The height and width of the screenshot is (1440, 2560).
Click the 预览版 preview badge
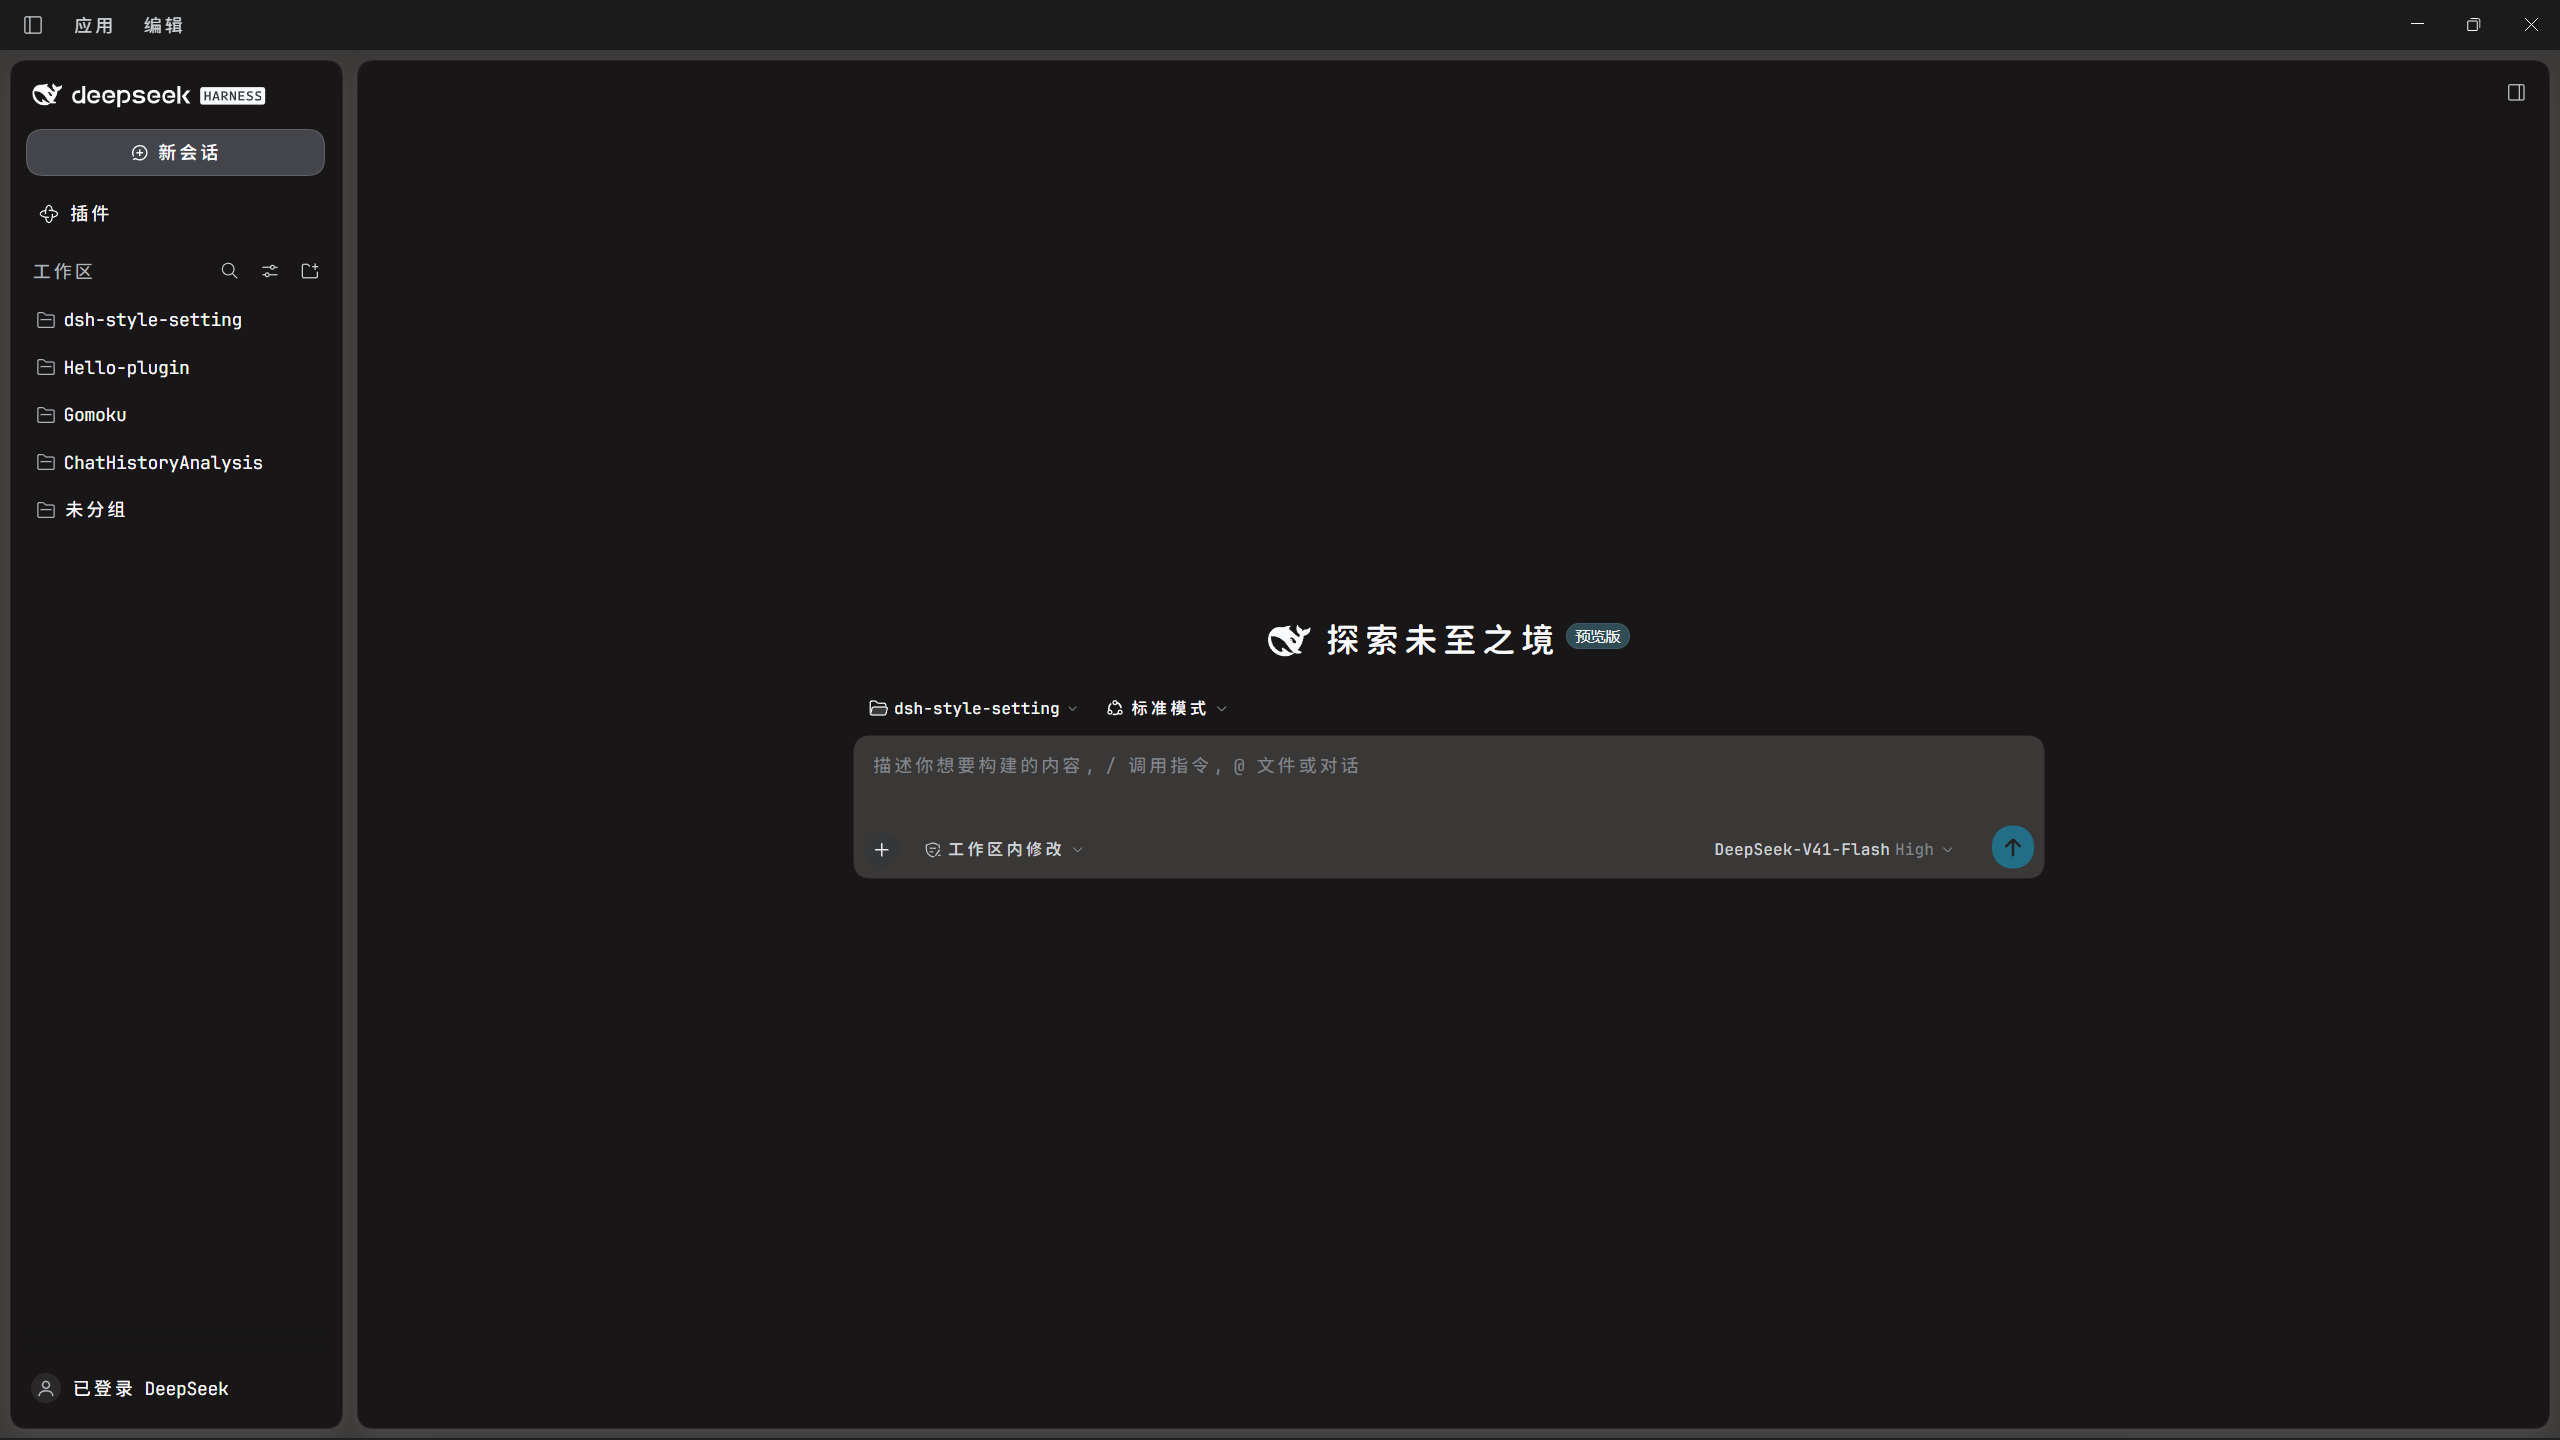[1597, 637]
